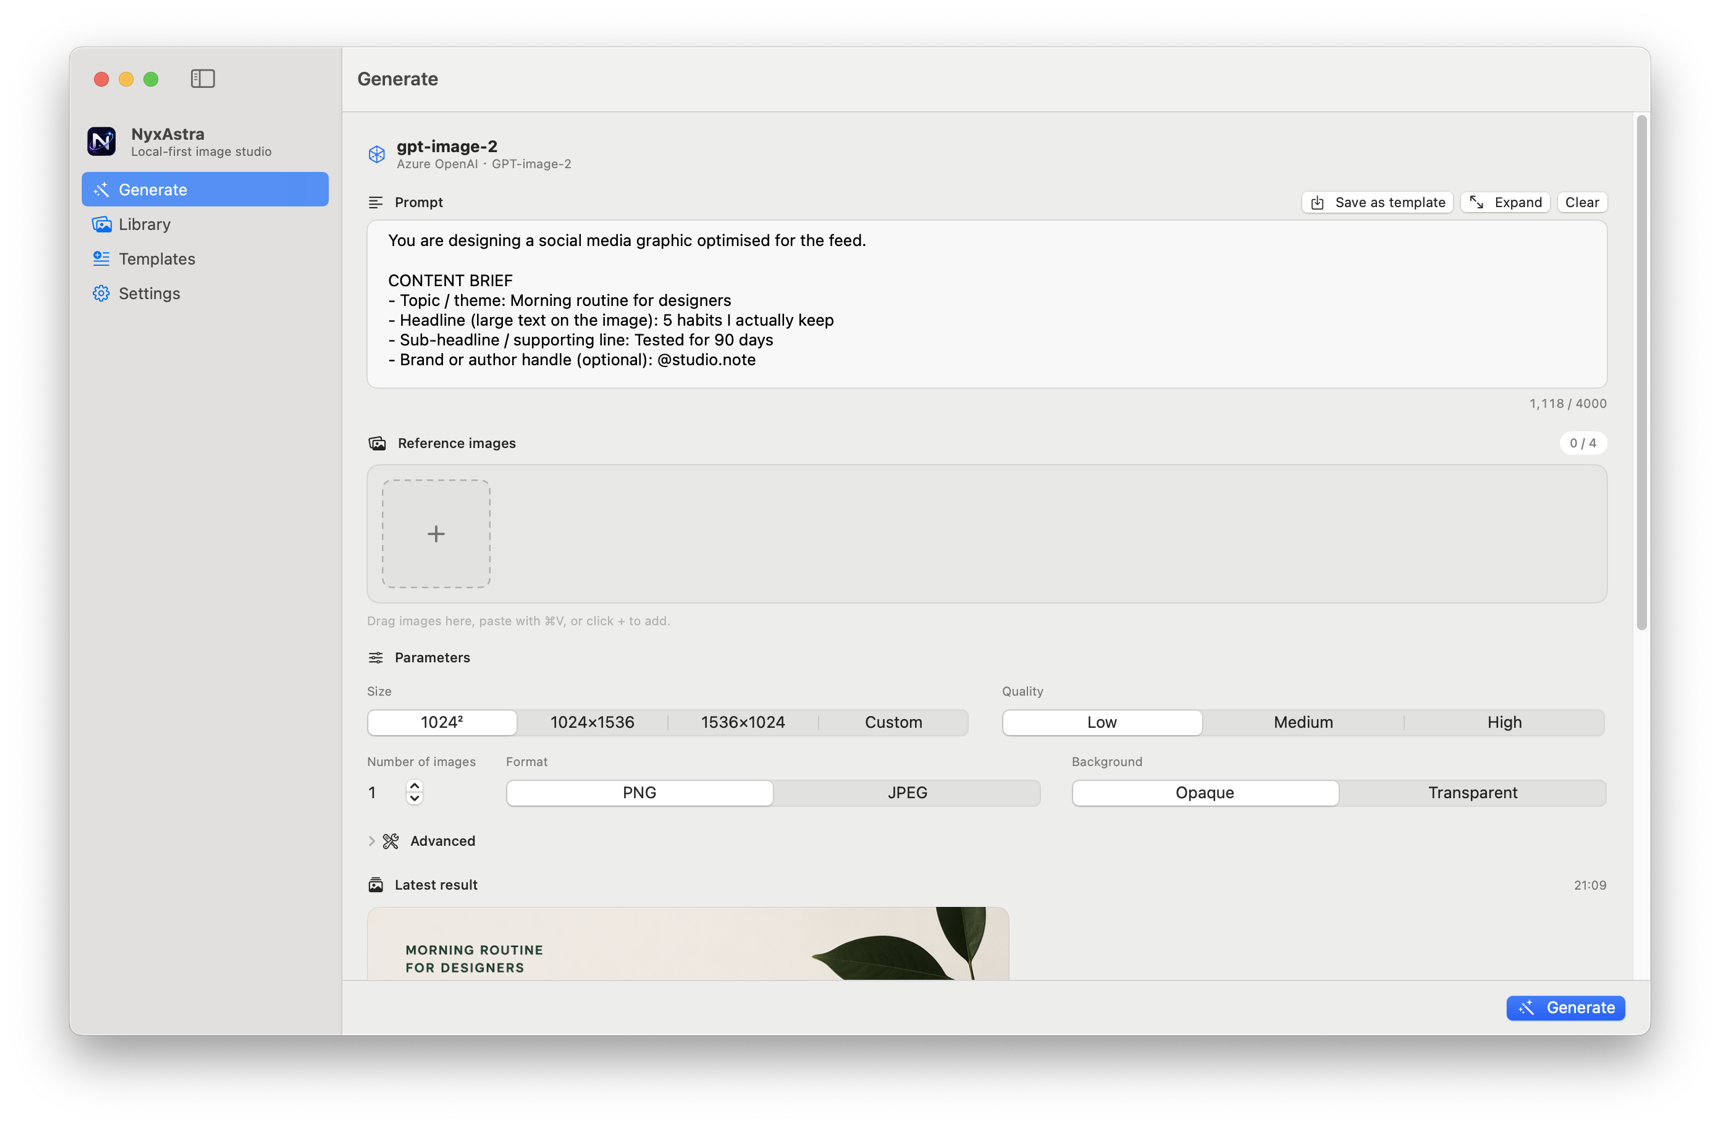
Task: Click the Generate button at bottom right
Action: tap(1565, 1008)
